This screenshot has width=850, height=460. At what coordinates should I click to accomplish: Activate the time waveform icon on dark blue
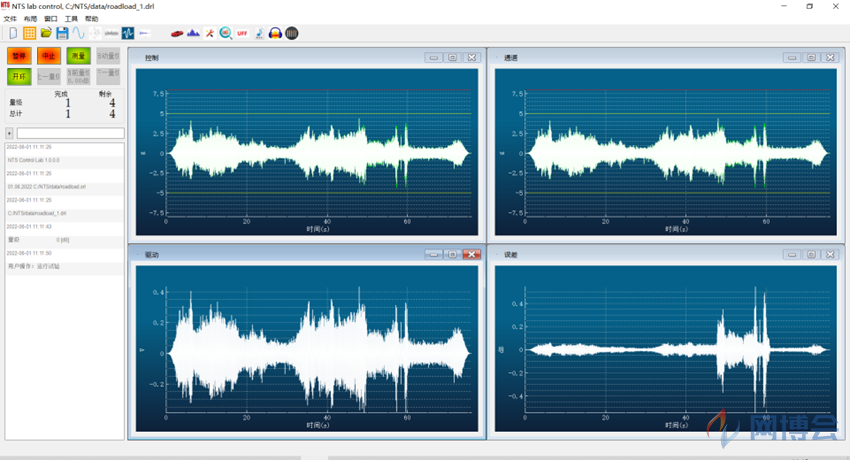coord(128,33)
